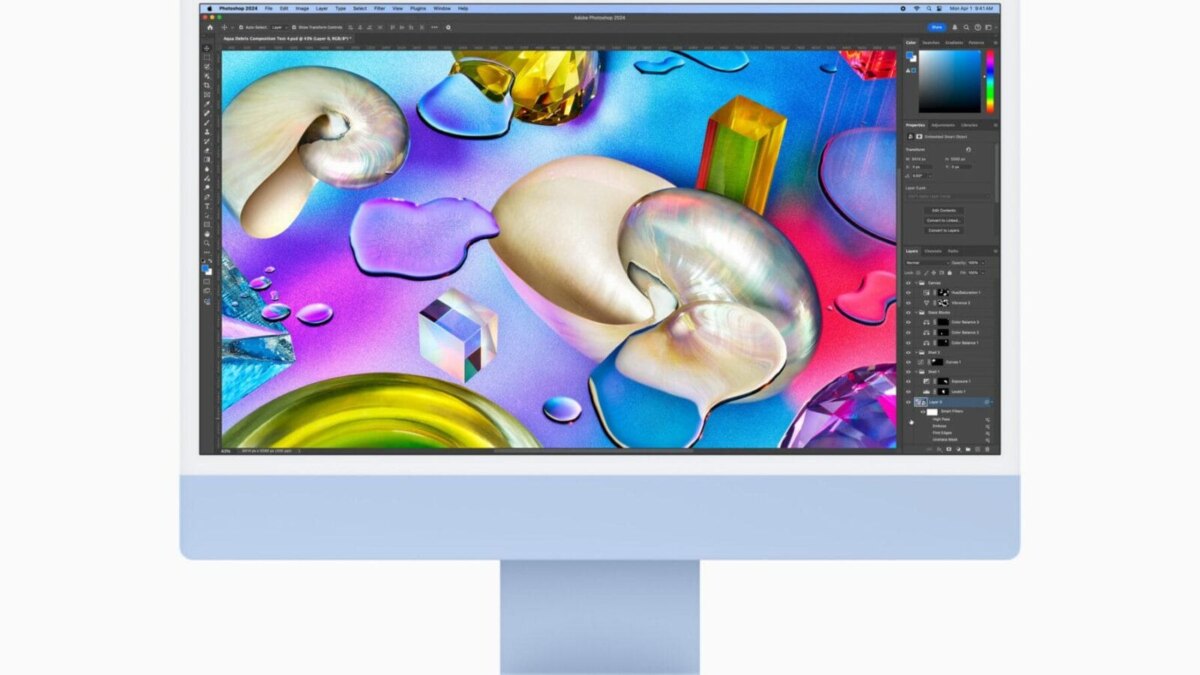Screen dimensions: 1200x675
Task: Create a new layer from the Layers panel
Action: click(976, 447)
